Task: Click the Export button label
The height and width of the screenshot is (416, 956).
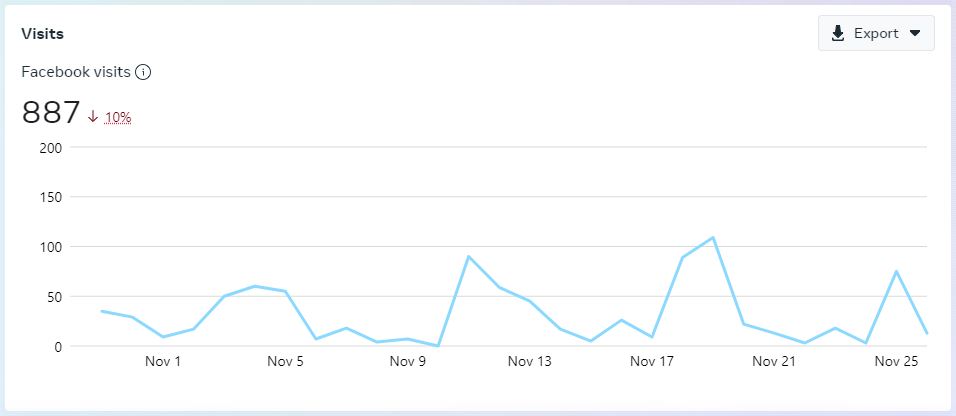Action: pos(876,33)
